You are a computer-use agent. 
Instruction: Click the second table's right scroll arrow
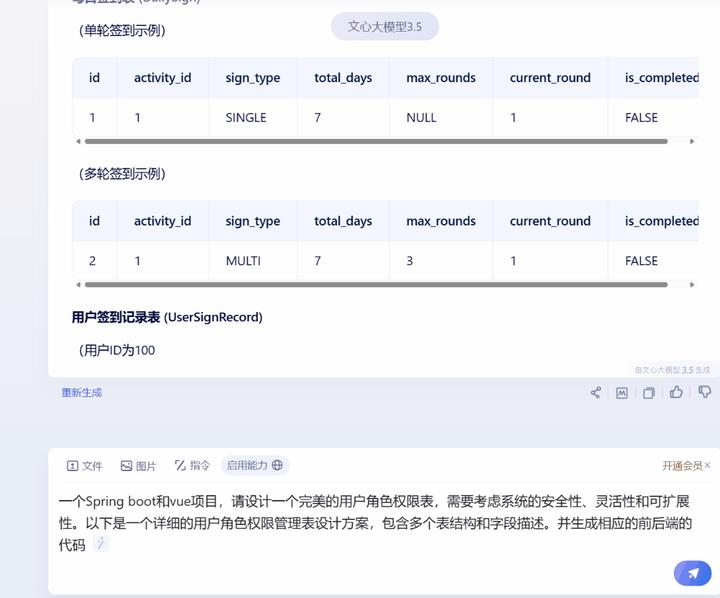pyautogui.click(x=692, y=284)
